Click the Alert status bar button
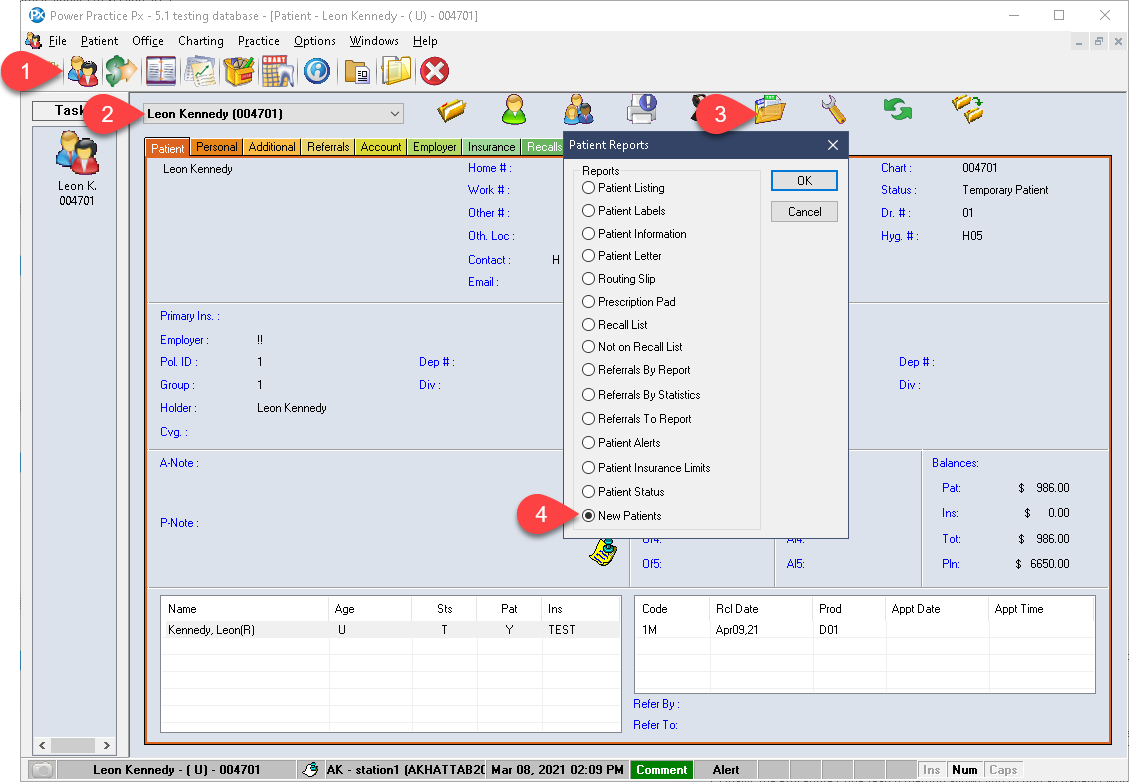This screenshot has width=1129, height=782. tap(726, 770)
